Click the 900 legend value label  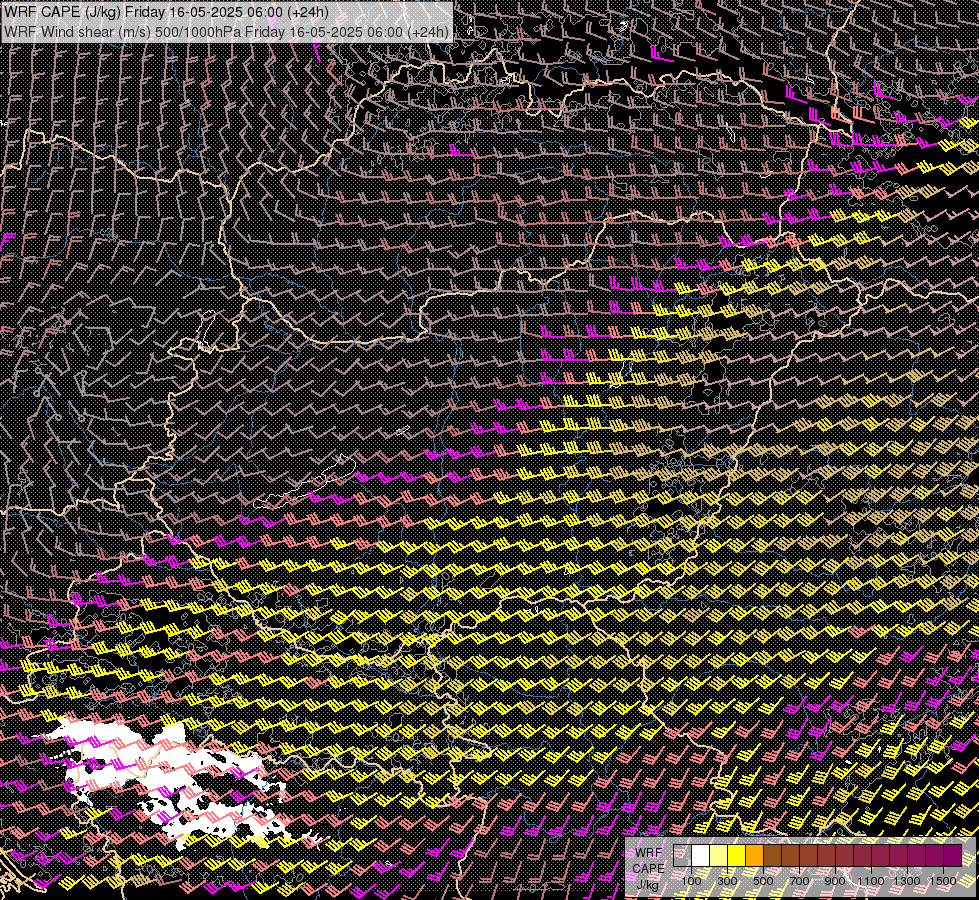click(835, 881)
